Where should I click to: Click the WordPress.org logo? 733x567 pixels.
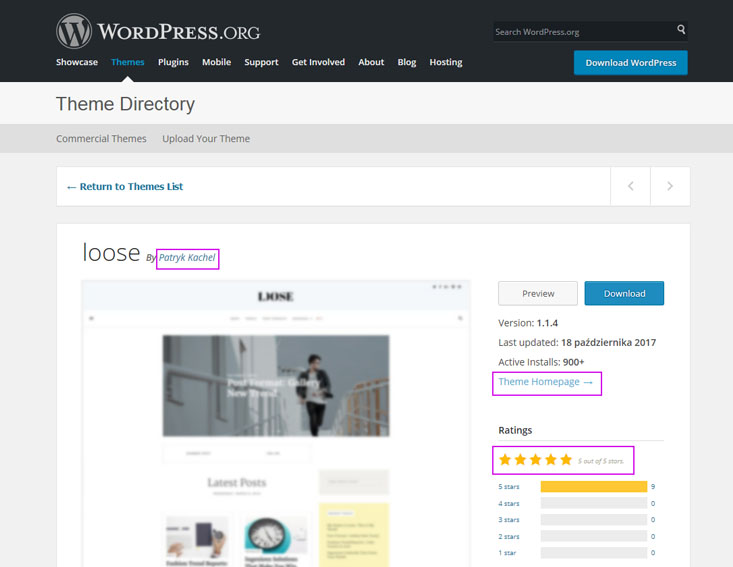click(158, 31)
